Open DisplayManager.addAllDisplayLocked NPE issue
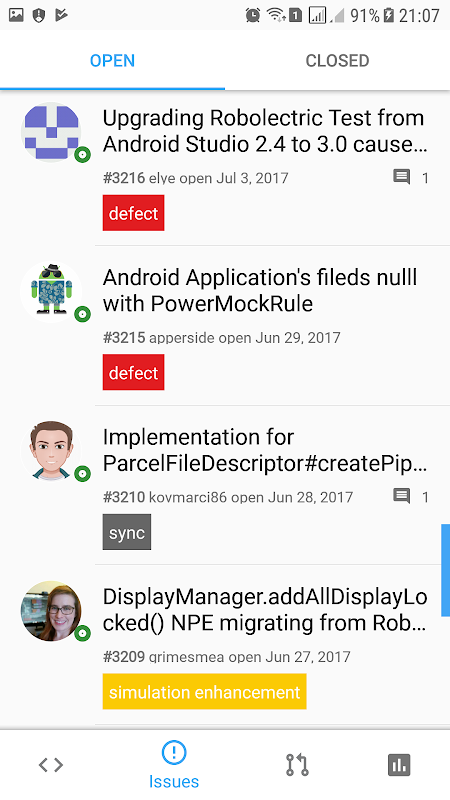The width and height of the screenshot is (450, 800). pyautogui.click(x=265, y=609)
